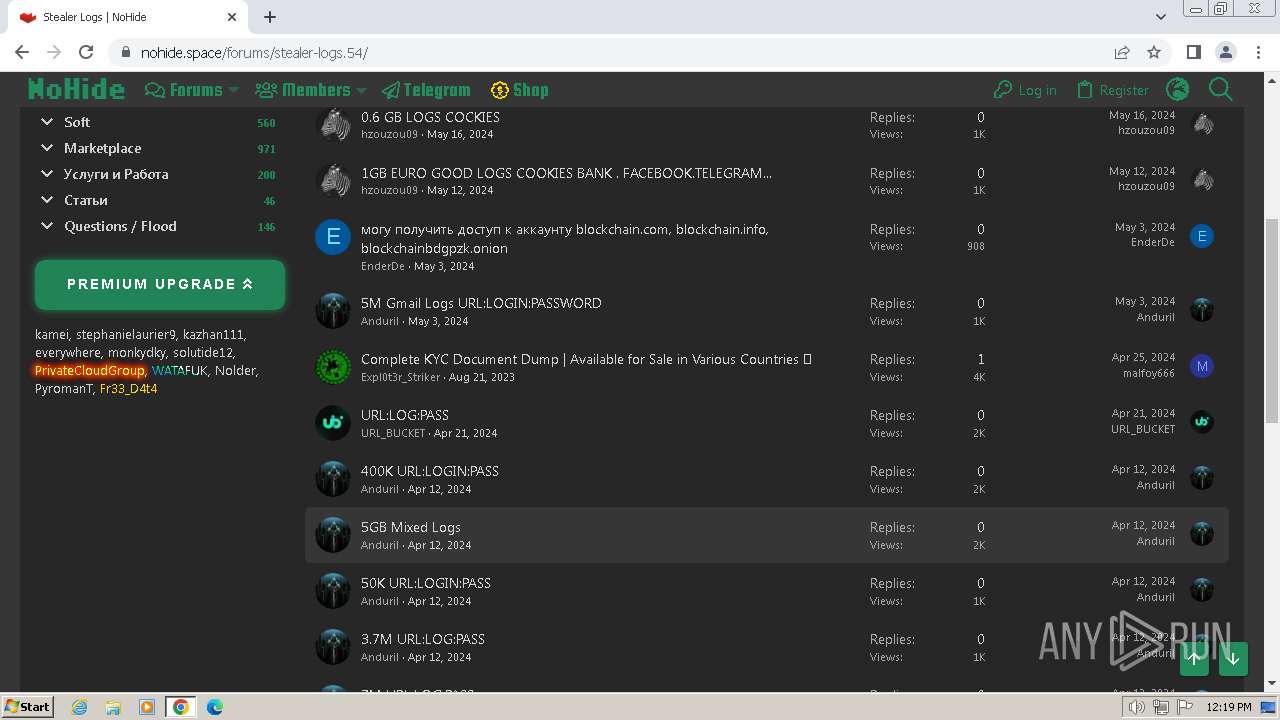This screenshot has width=1280, height=720.
Task: Open the 0.6 GB LOGS COCKIES thread
Action: (430, 117)
